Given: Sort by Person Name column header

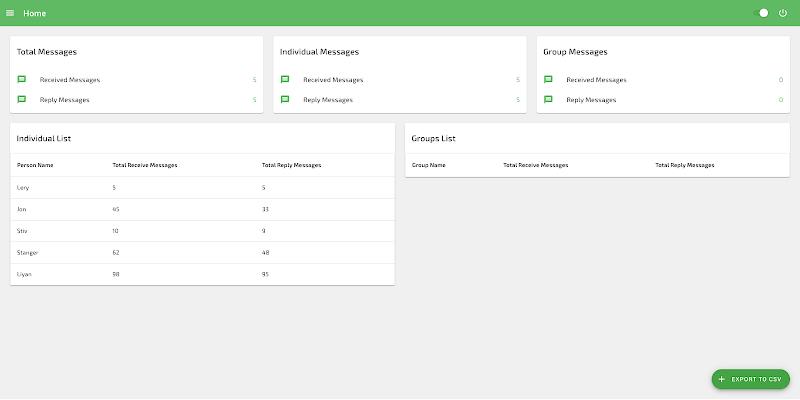Looking at the screenshot, I should pyautogui.click(x=35, y=164).
